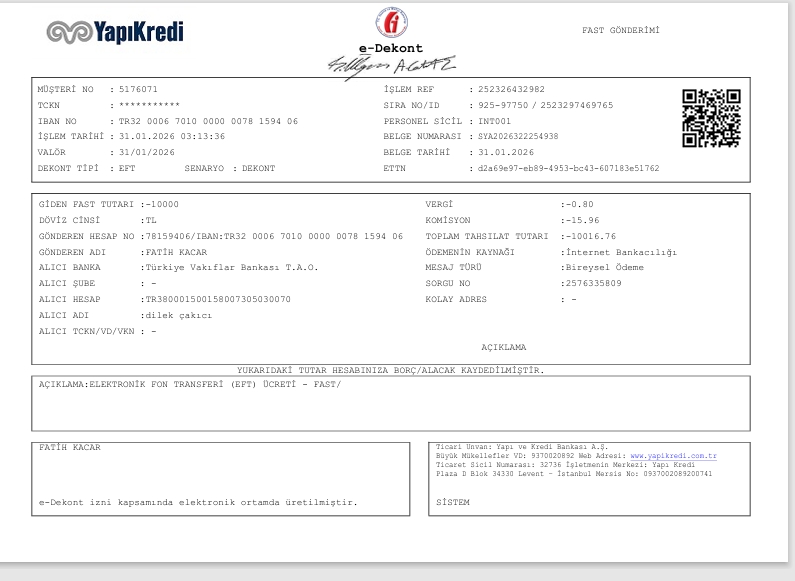Click the YUKARIDAKİ TUTAR HESABINIZA statement line

click(390, 370)
